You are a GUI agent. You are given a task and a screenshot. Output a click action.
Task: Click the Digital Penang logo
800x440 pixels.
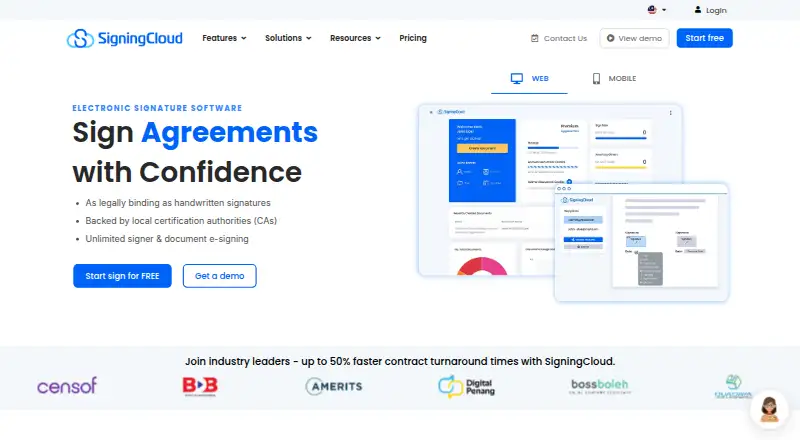[x=466, y=386]
